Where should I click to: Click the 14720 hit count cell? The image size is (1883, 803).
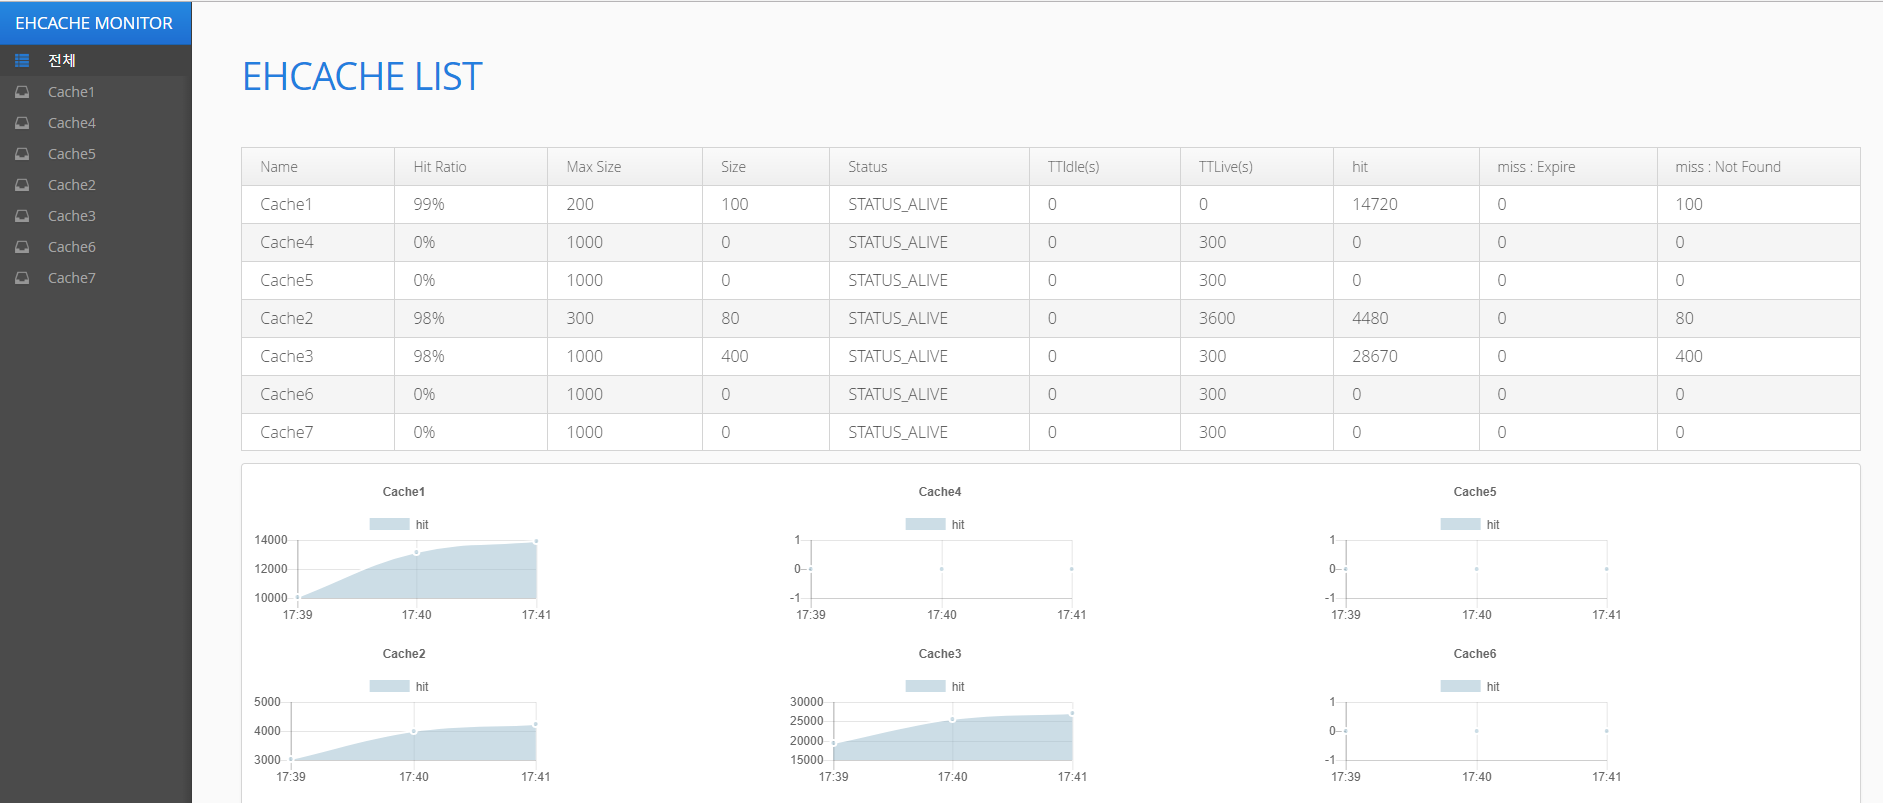point(1406,204)
